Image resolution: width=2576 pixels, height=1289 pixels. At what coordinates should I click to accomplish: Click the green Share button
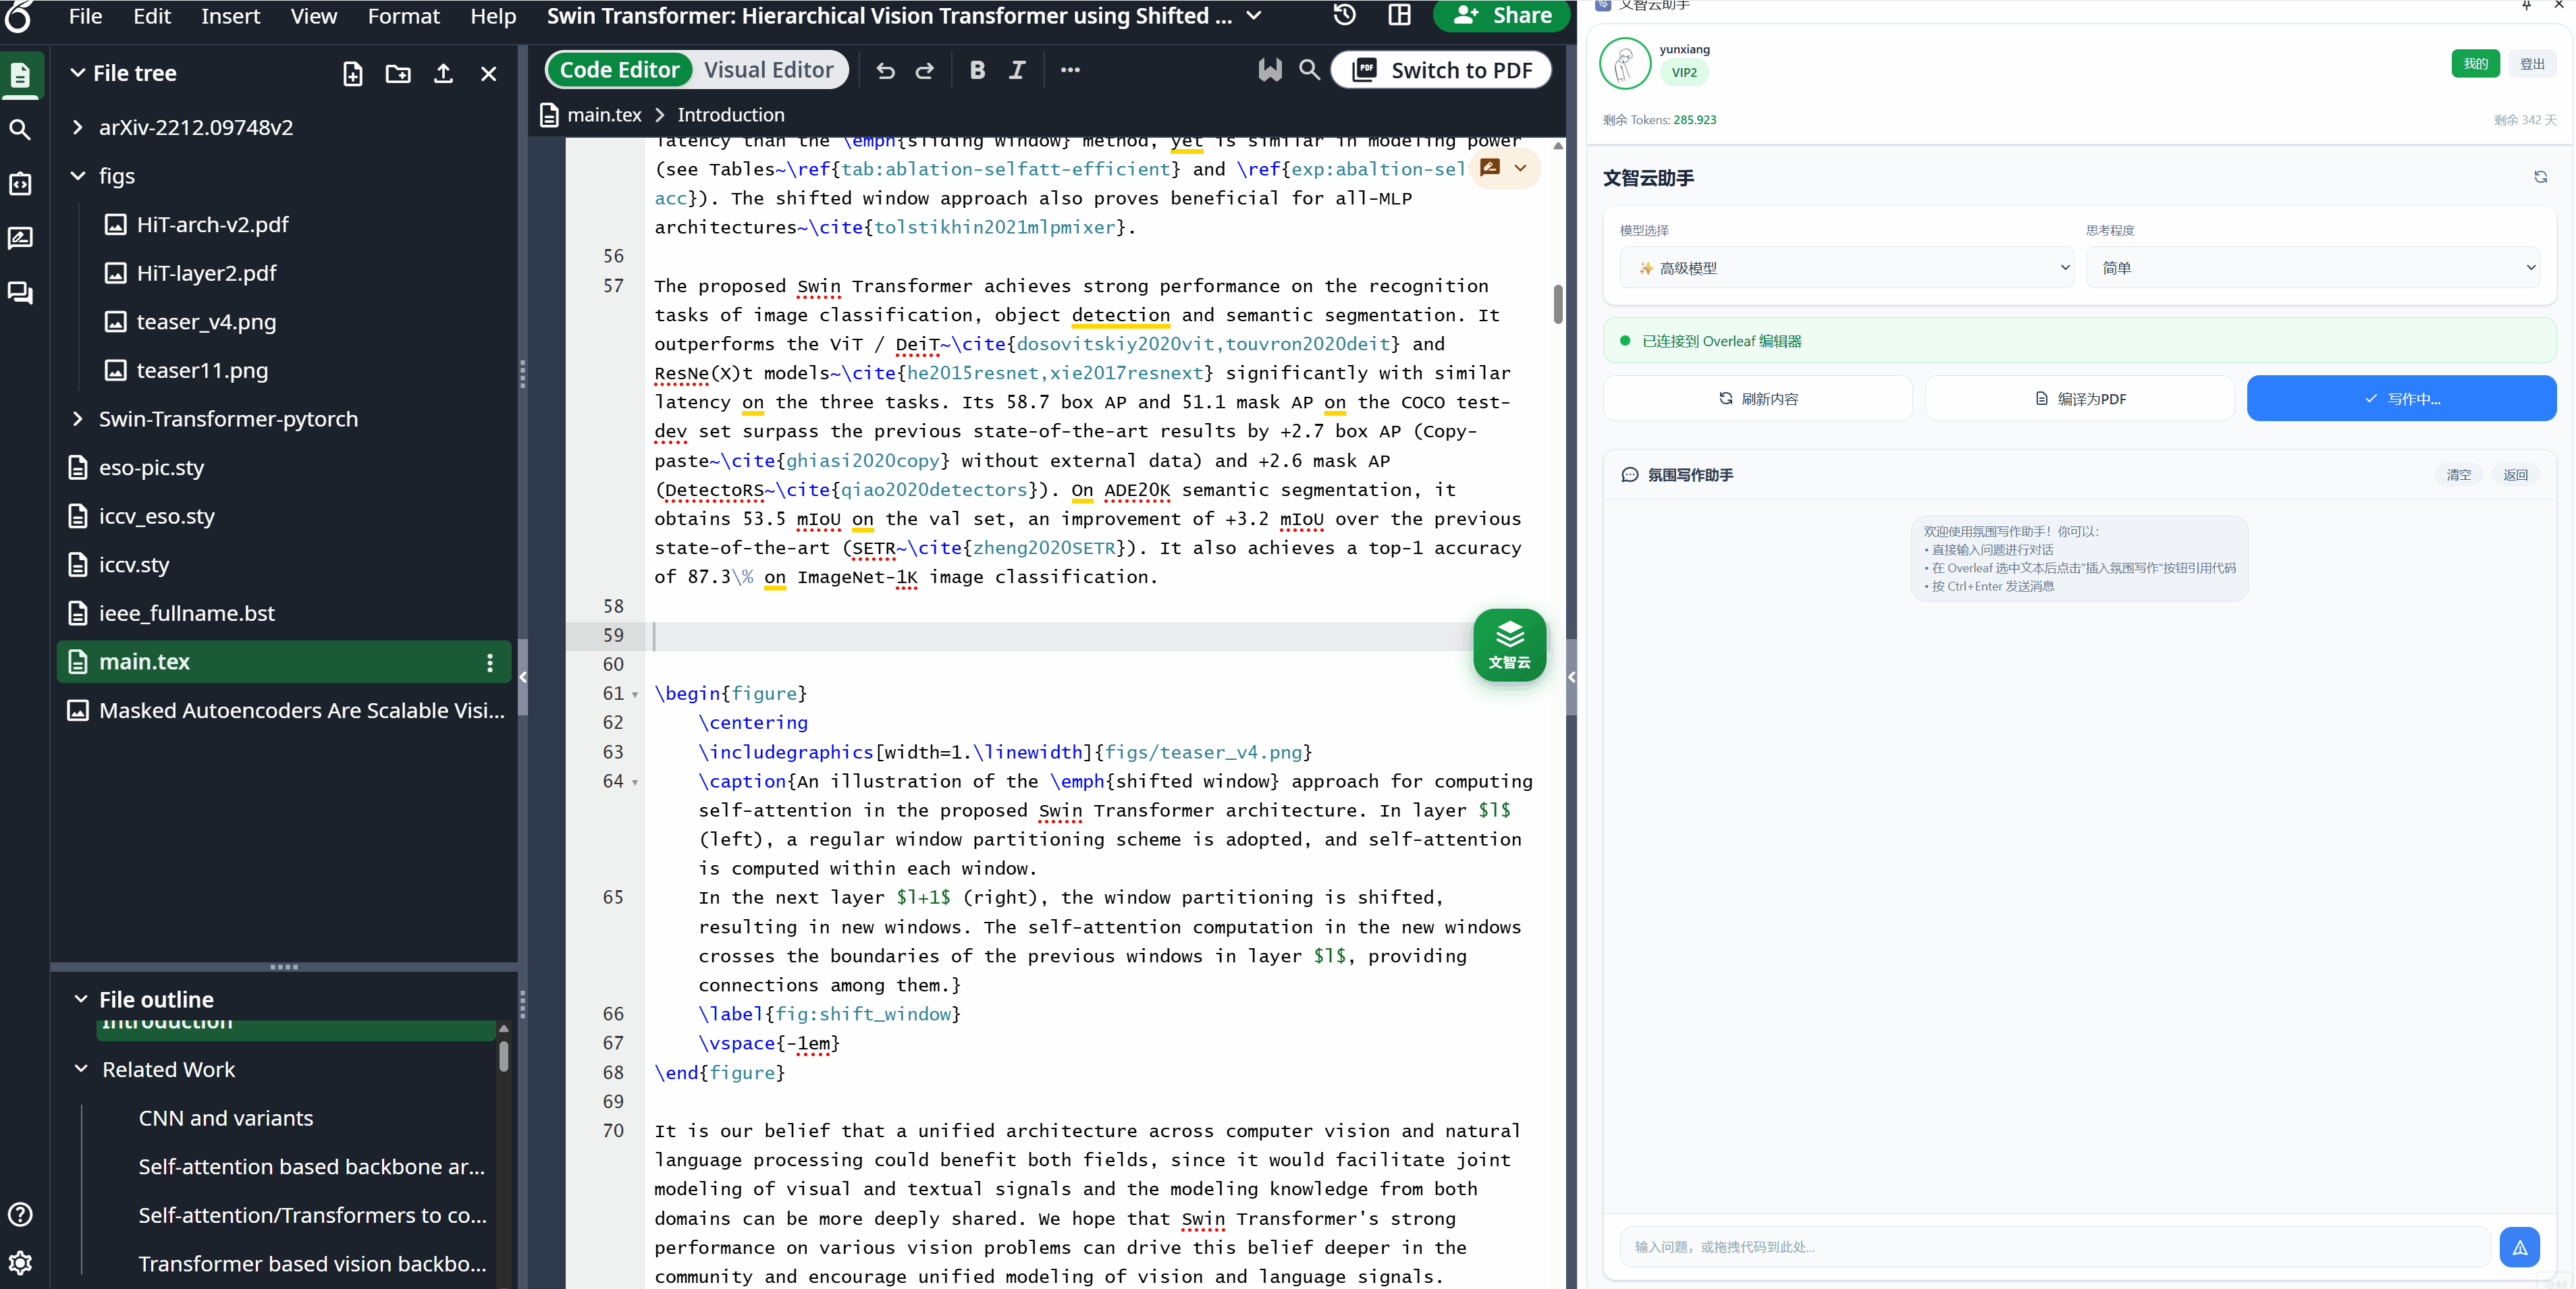tap(1503, 15)
